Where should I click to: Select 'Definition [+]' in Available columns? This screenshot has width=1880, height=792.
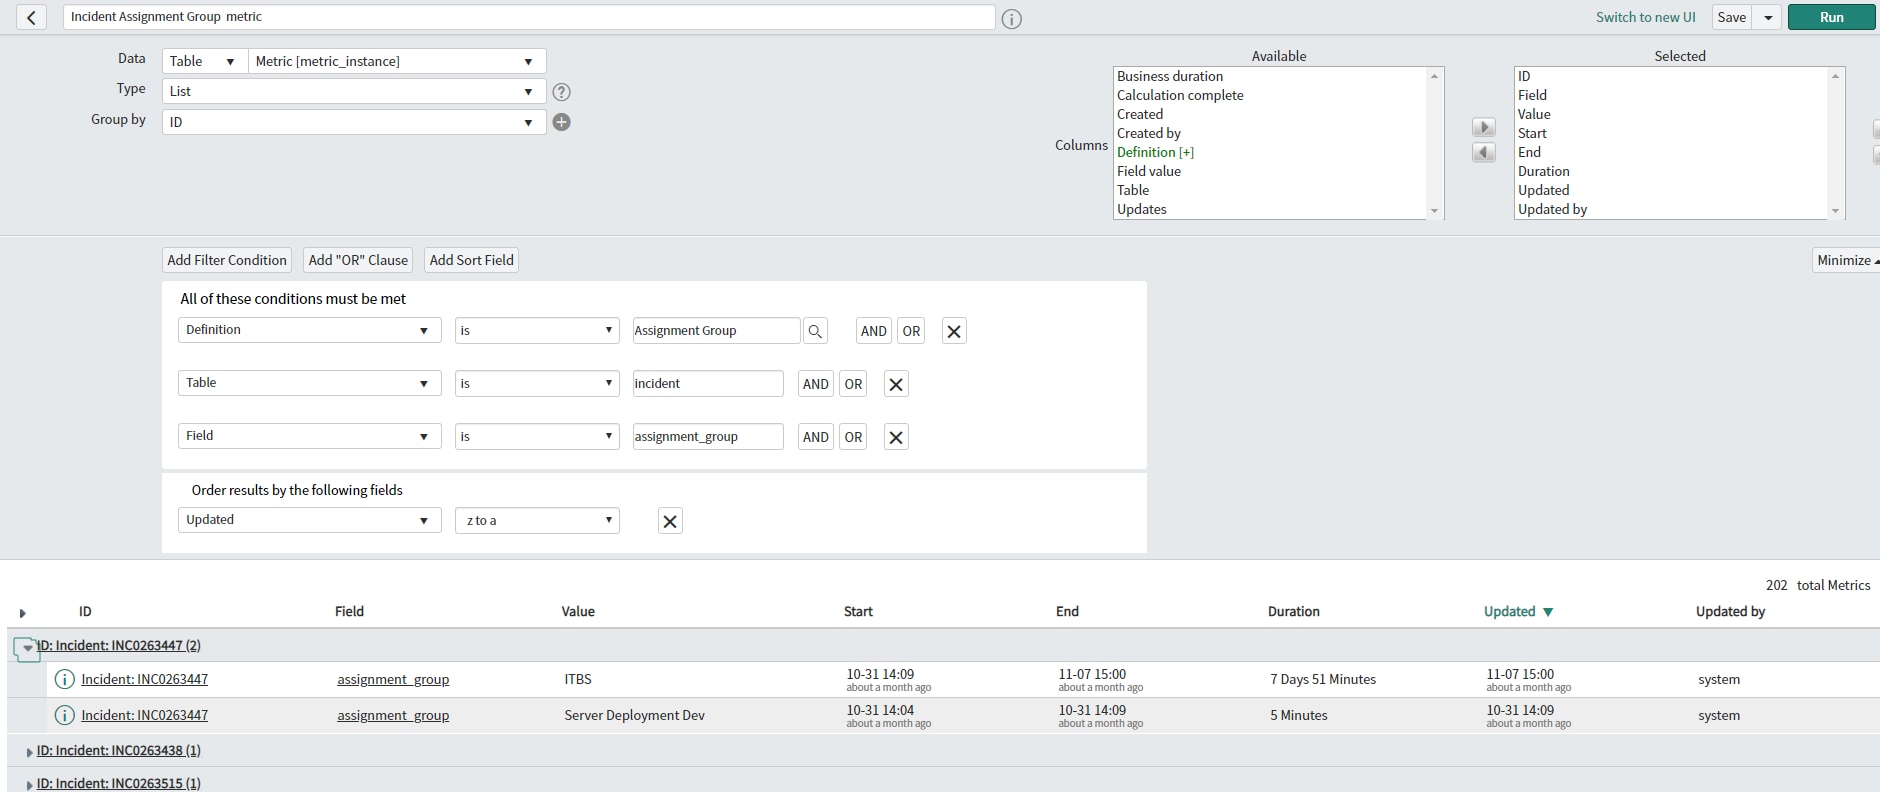click(x=1155, y=152)
